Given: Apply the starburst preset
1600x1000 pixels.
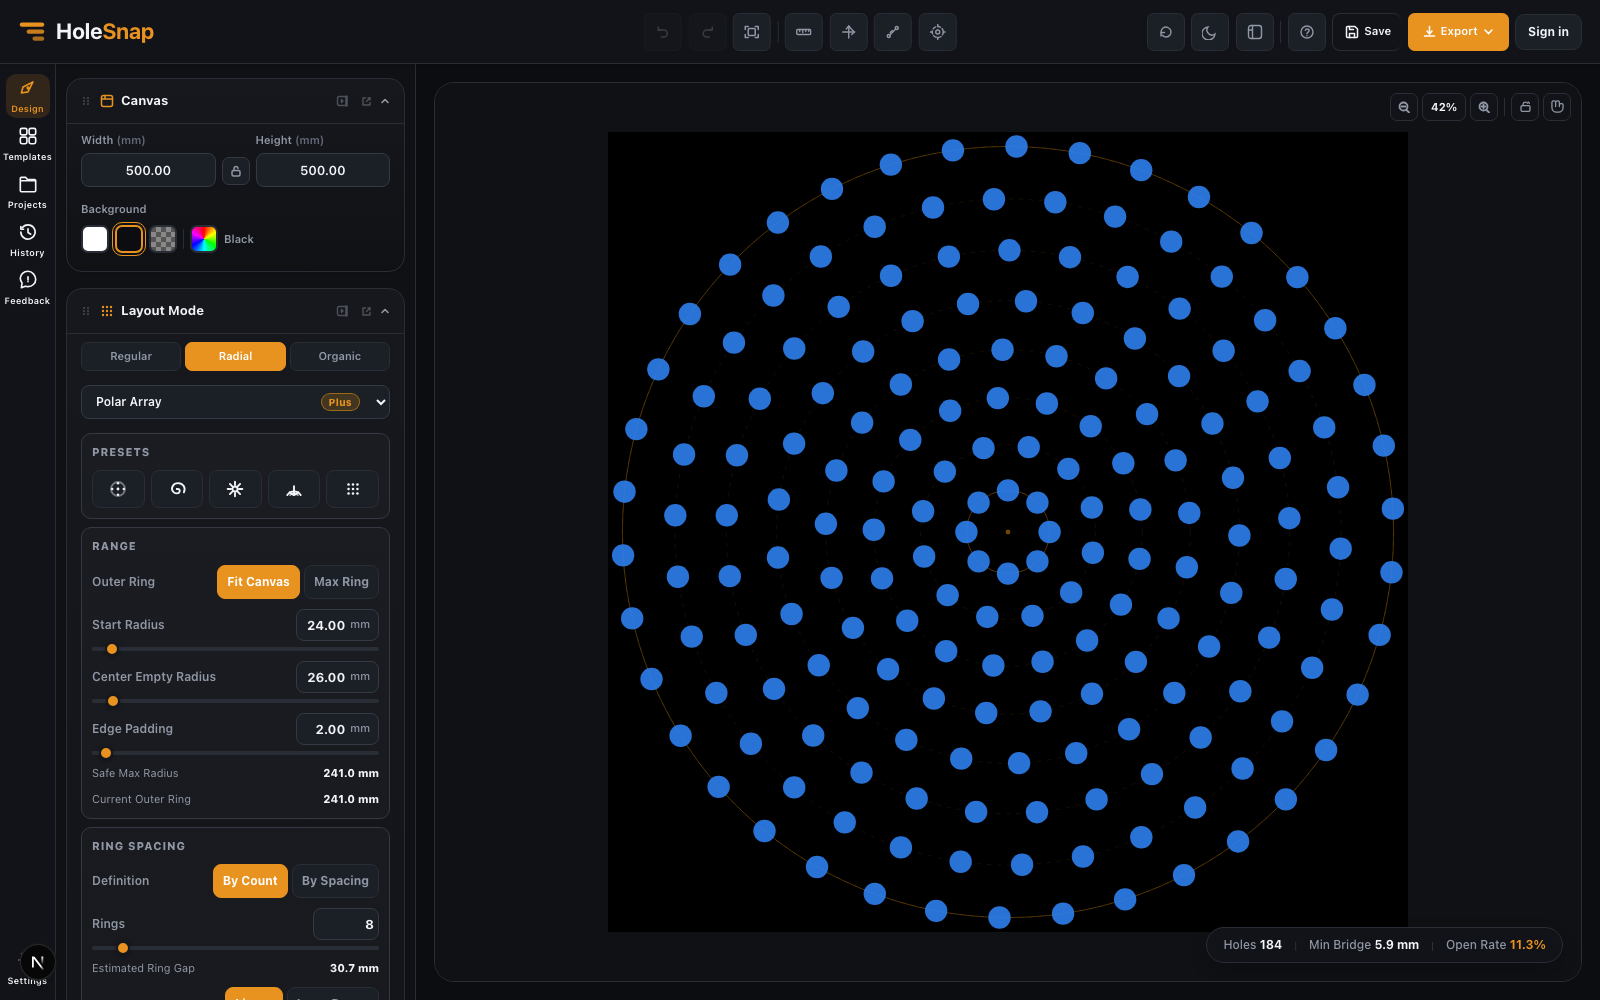Looking at the screenshot, I should click(x=235, y=489).
